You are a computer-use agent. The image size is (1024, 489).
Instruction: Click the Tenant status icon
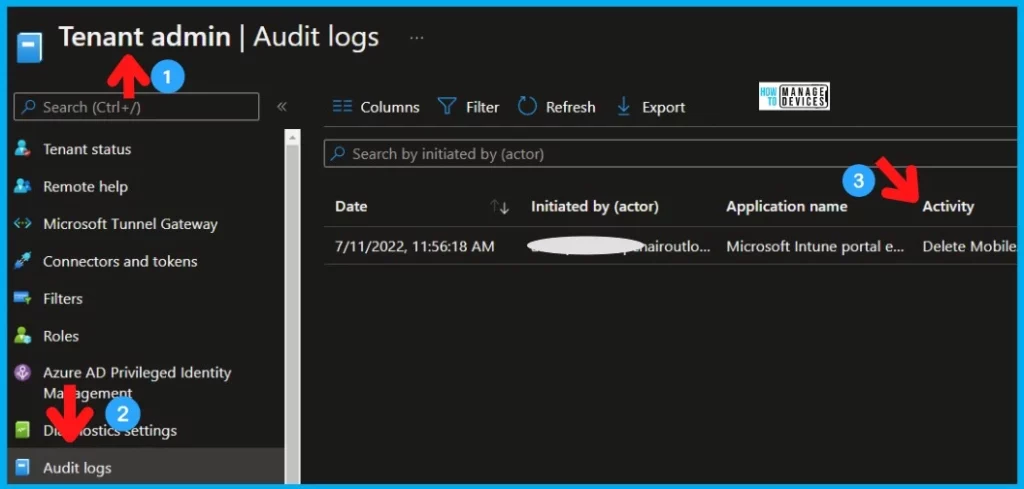click(22, 149)
